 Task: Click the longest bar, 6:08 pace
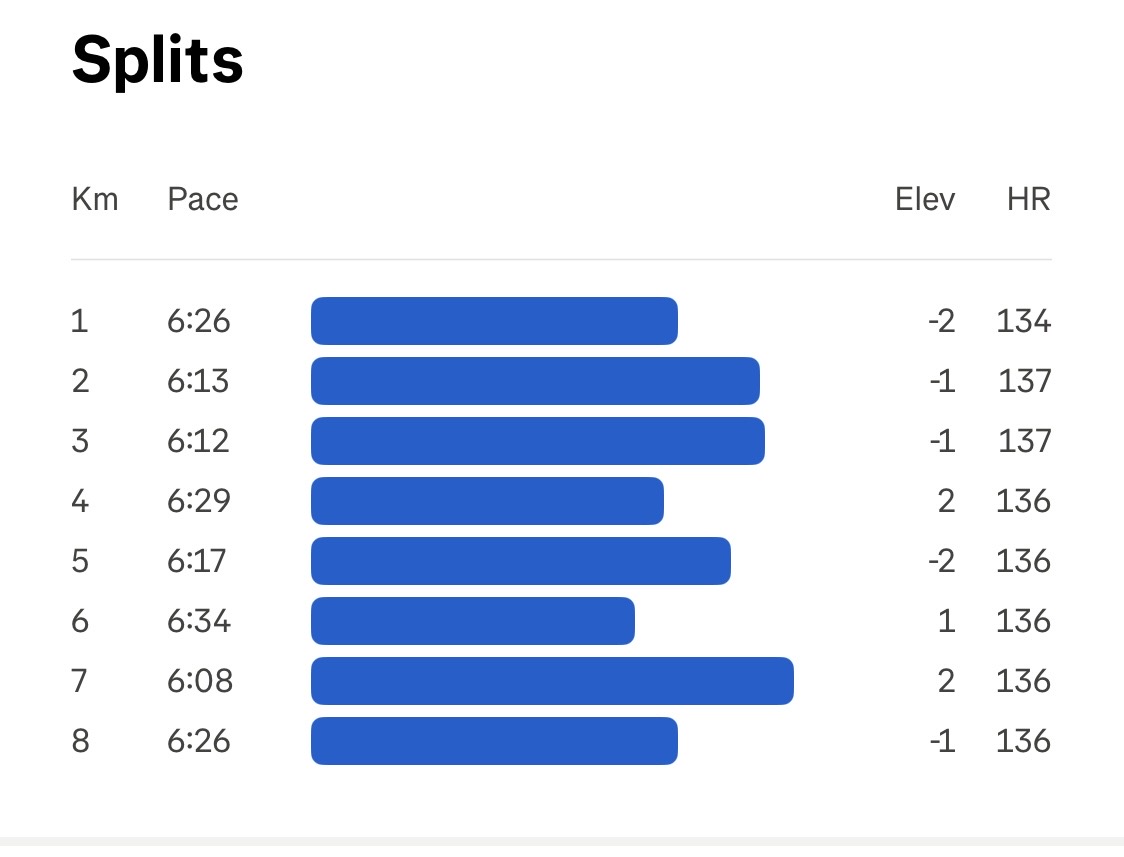coord(553,681)
